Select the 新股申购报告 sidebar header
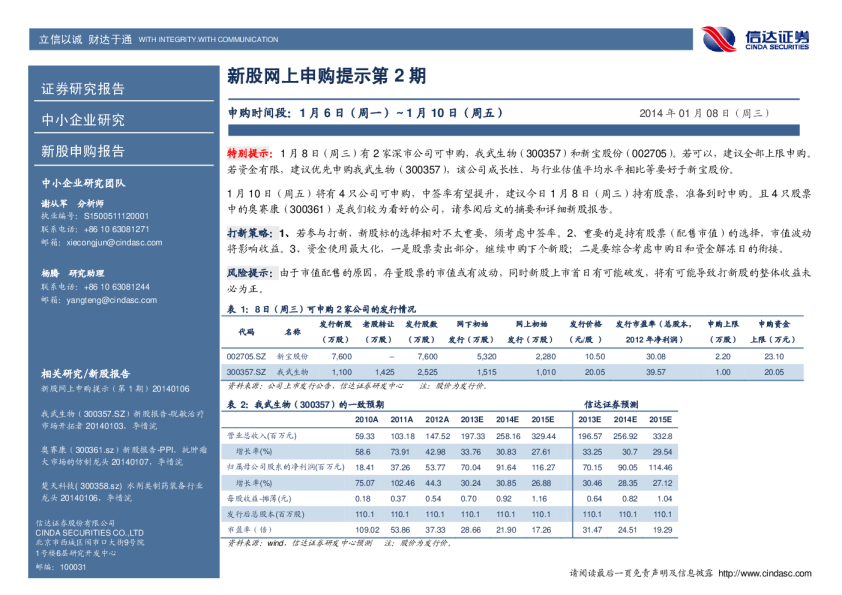 [84, 151]
